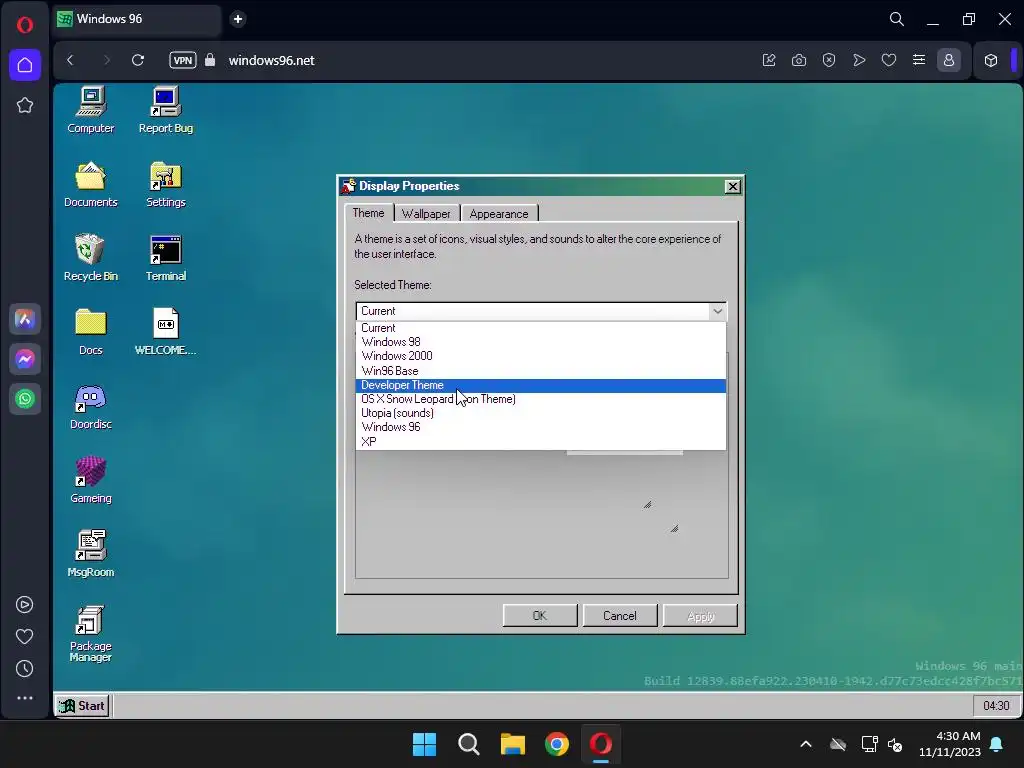Close the Display Properties dialog
The image size is (1024, 768).
click(x=733, y=187)
